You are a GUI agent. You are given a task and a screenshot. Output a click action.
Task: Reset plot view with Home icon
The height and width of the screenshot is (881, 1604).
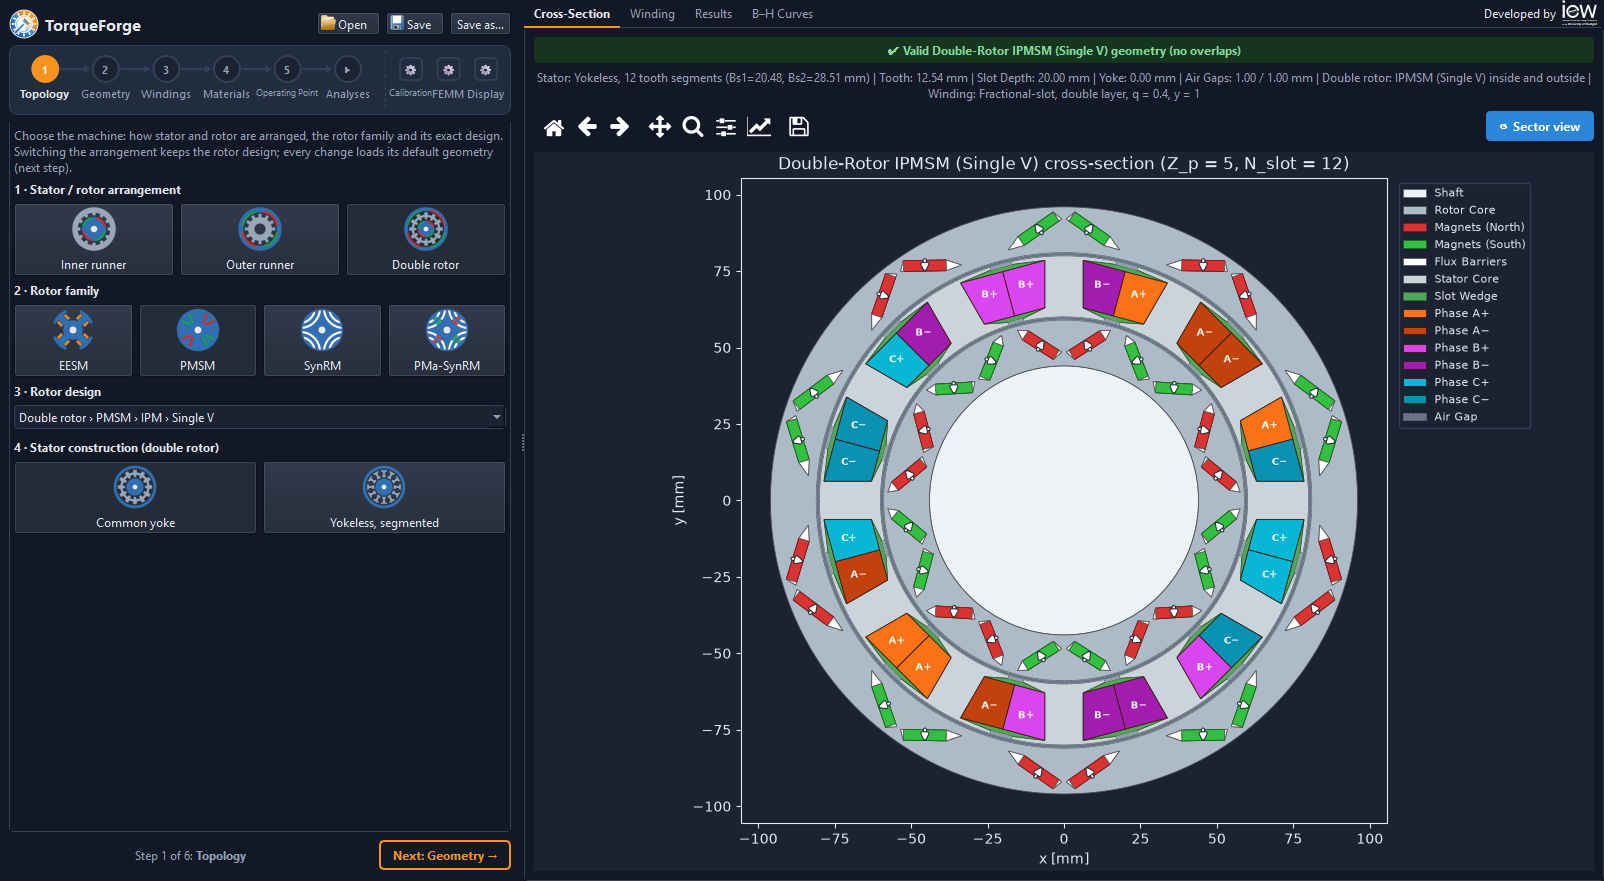coord(554,127)
